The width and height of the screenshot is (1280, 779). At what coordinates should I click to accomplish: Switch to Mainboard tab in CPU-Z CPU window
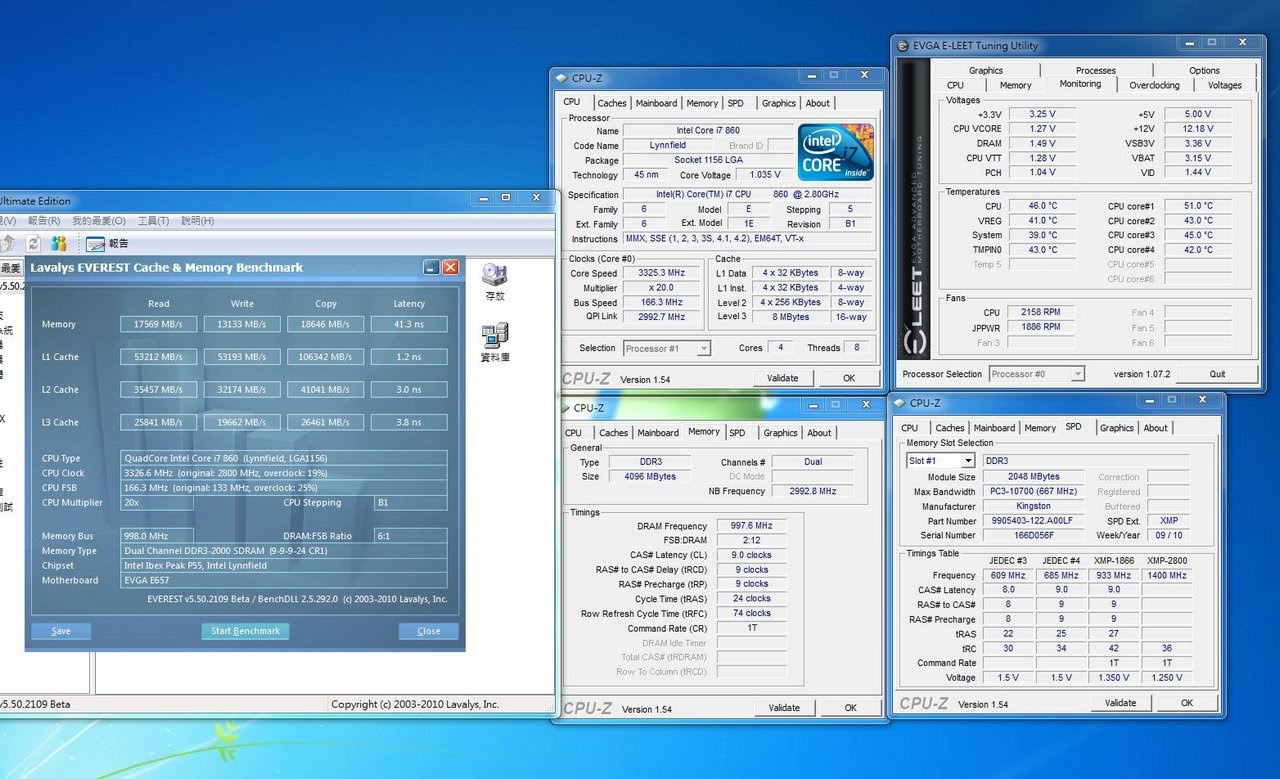656,103
